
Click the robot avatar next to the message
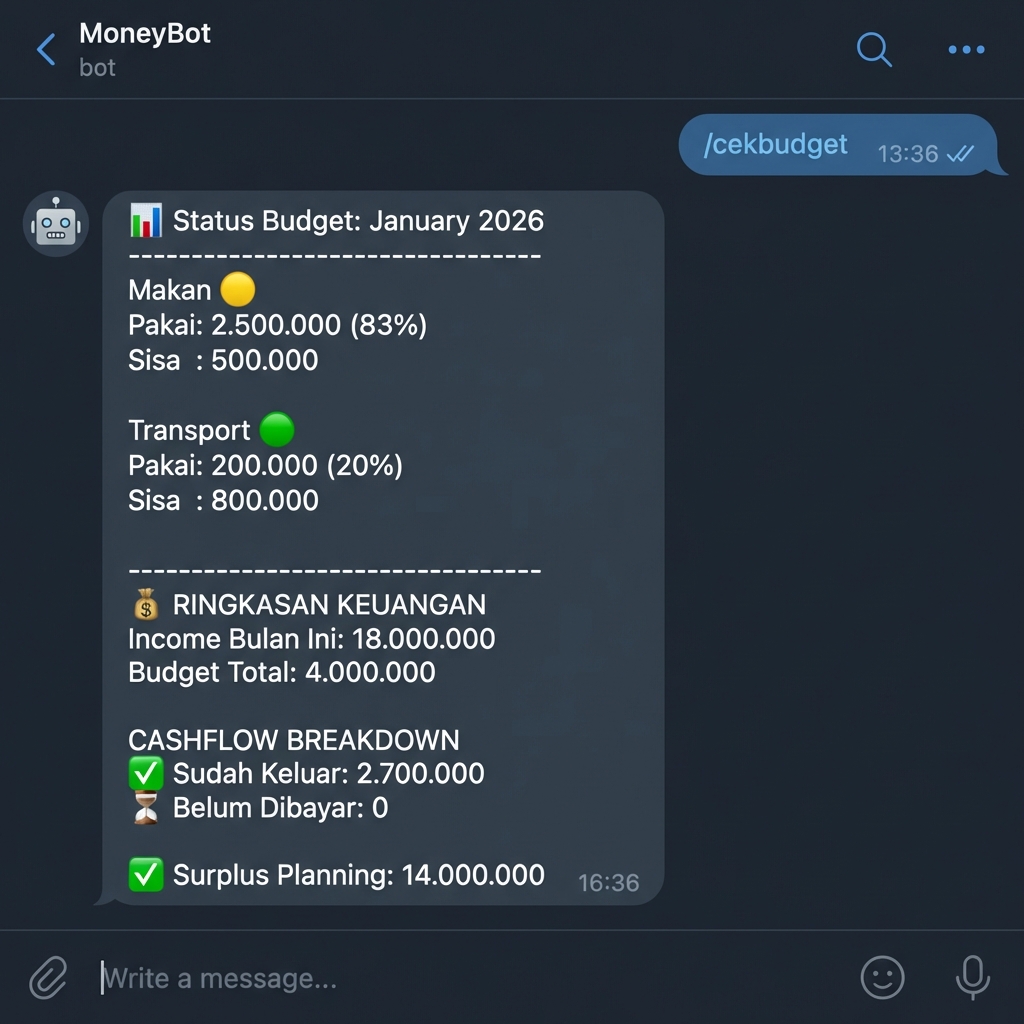(55, 224)
